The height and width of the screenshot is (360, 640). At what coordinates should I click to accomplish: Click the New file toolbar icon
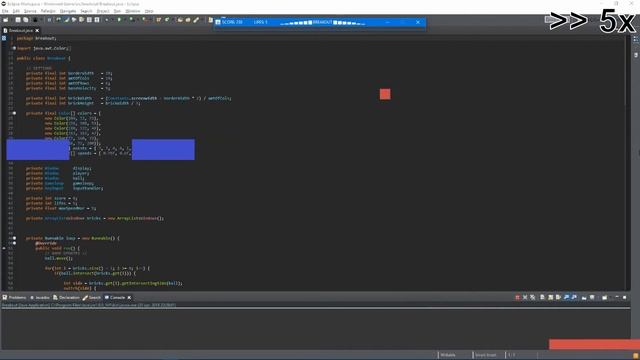[x=5, y=20]
